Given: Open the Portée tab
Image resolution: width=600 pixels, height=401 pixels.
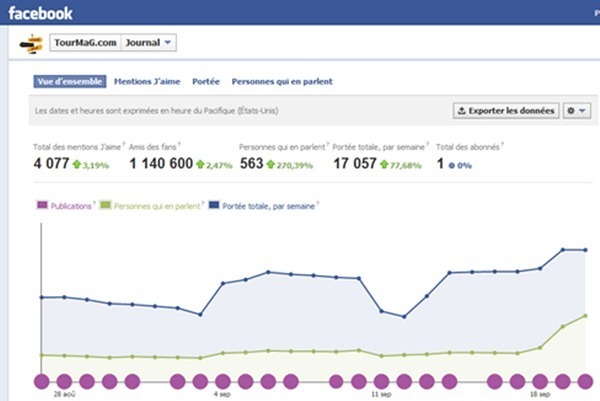Looking at the screenshot, I should pyautogui.click(x=205, y=82).
